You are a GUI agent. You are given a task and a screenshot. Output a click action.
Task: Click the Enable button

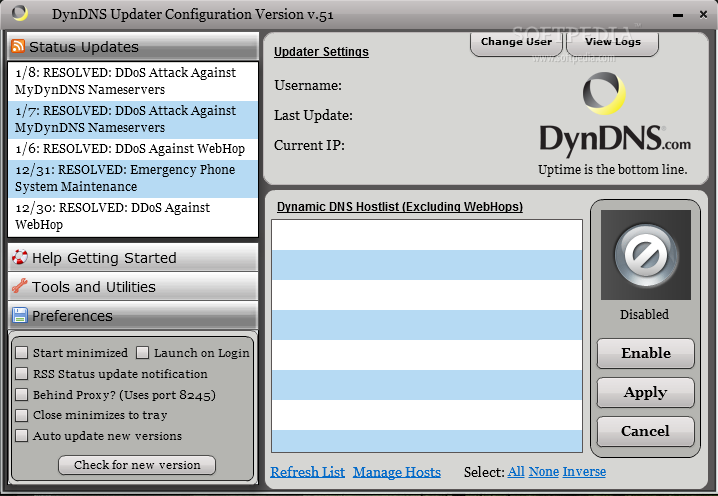point(646,353)
